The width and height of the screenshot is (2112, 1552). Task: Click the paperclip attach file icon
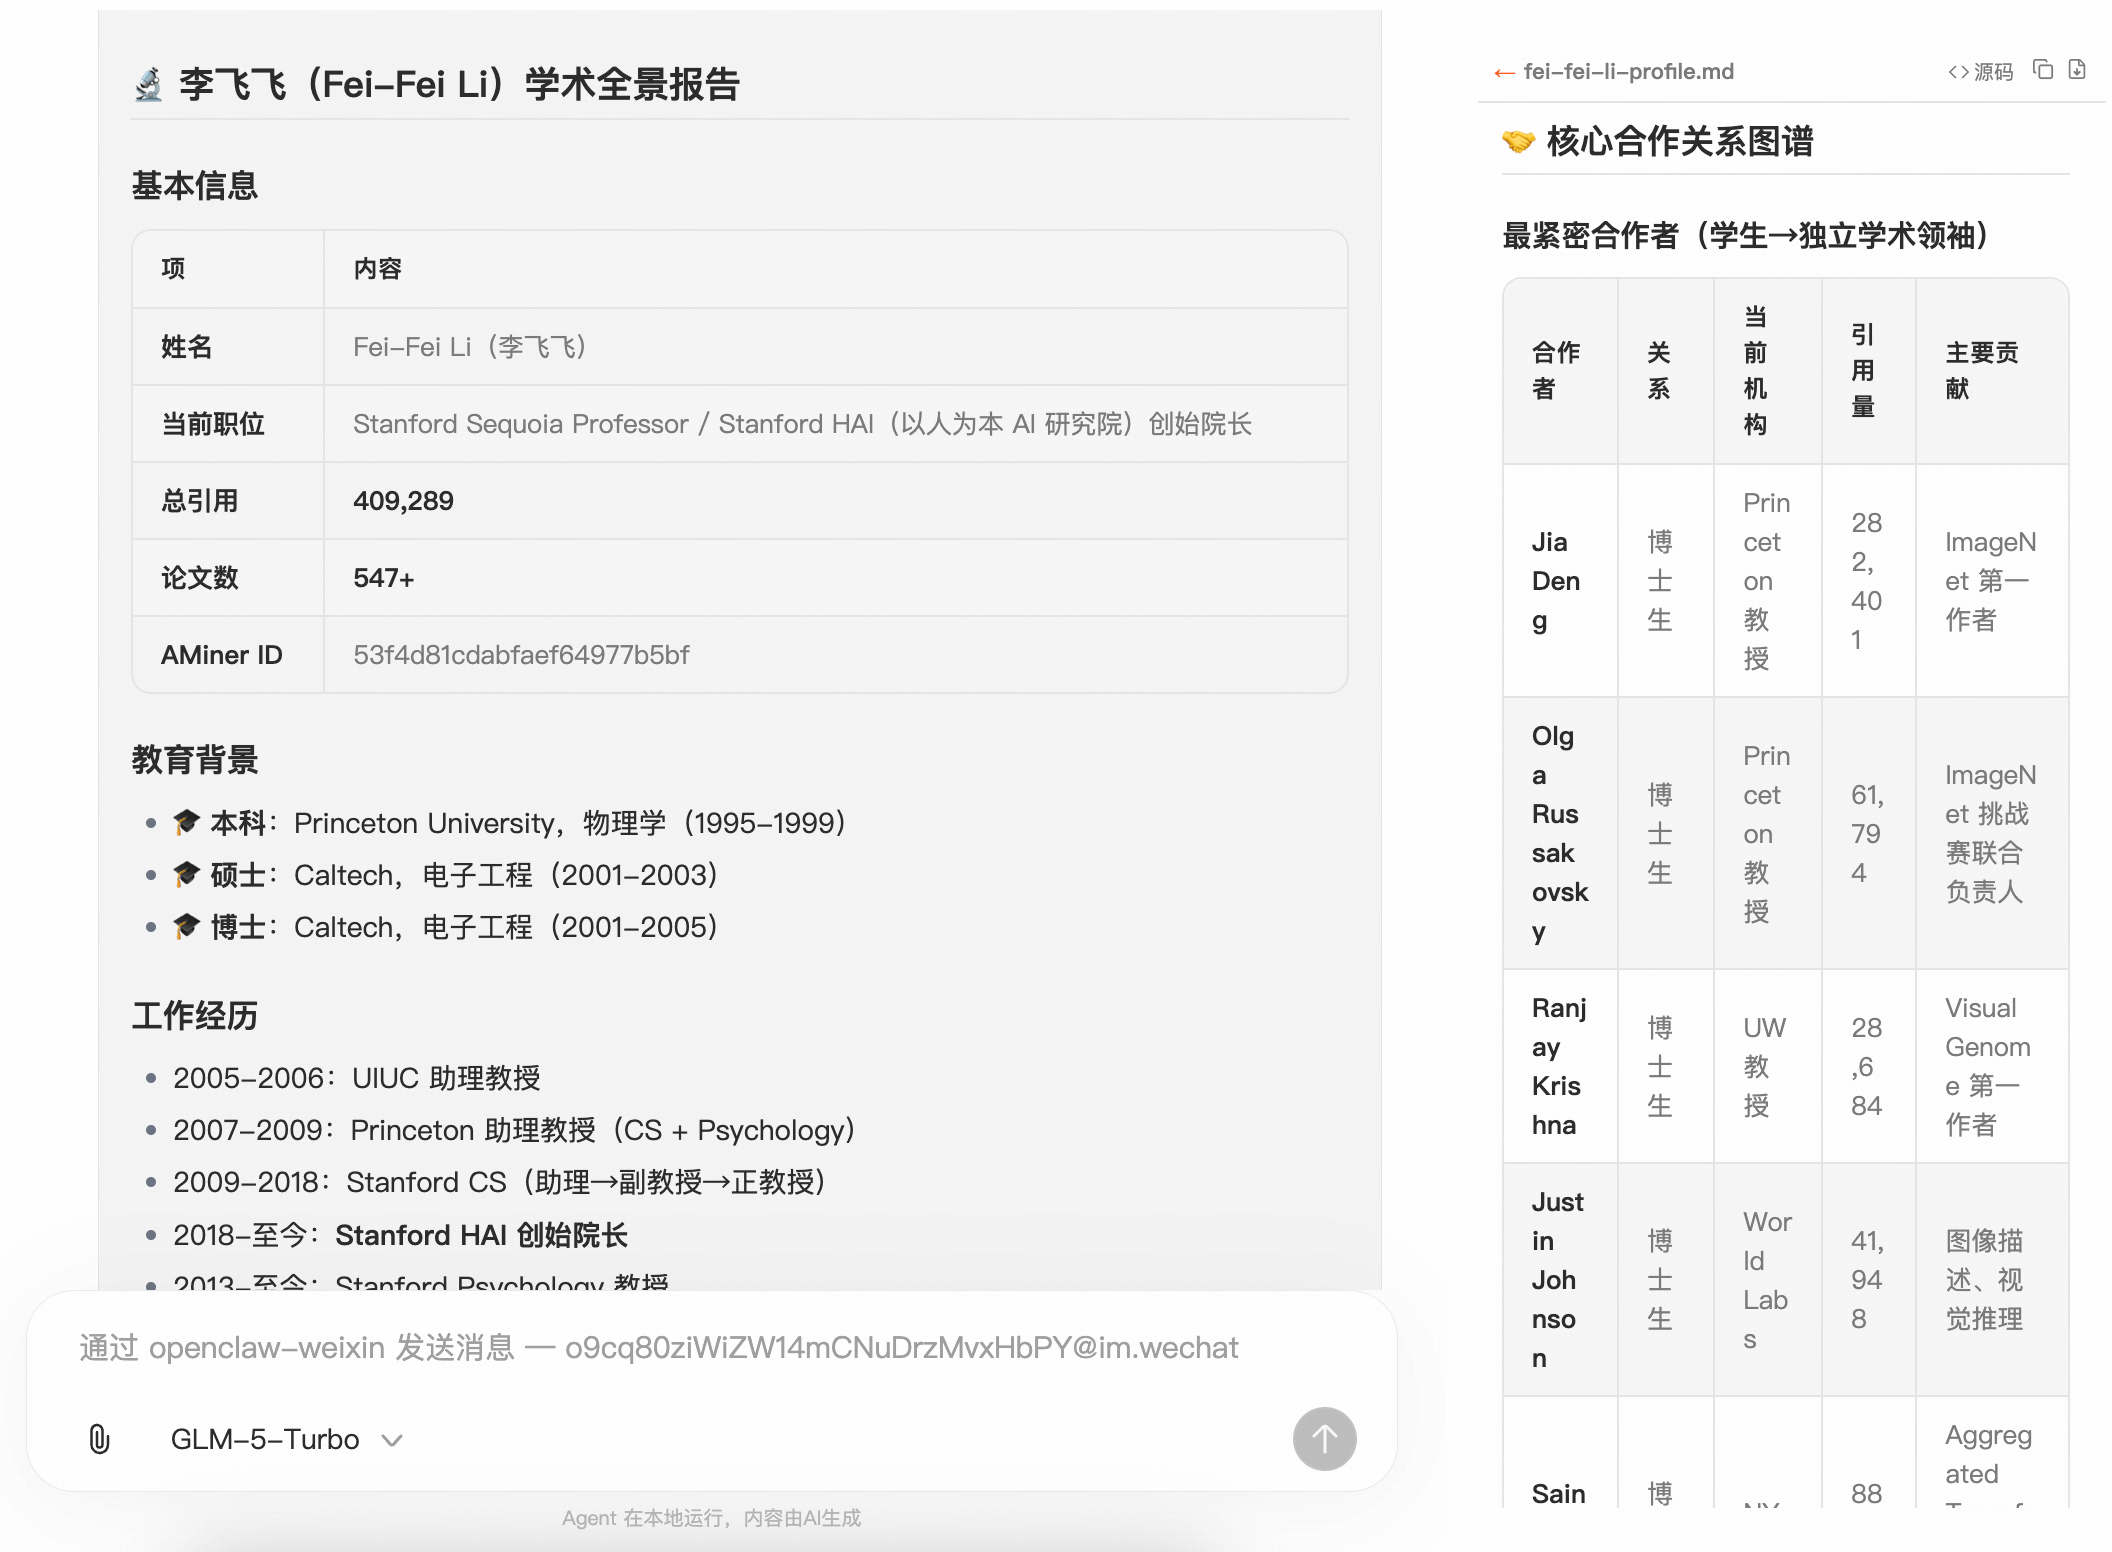point(99,1439)
